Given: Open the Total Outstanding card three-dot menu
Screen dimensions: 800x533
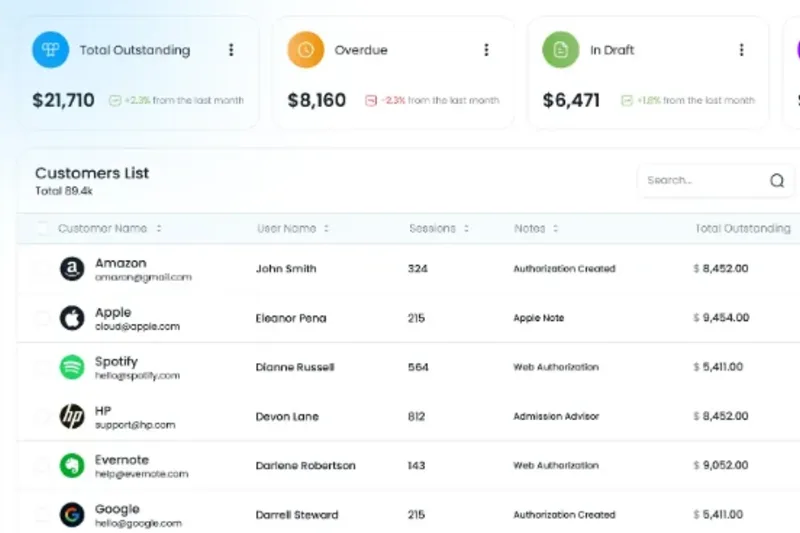Looking at the screenshot, I should [x=231, y=50].
